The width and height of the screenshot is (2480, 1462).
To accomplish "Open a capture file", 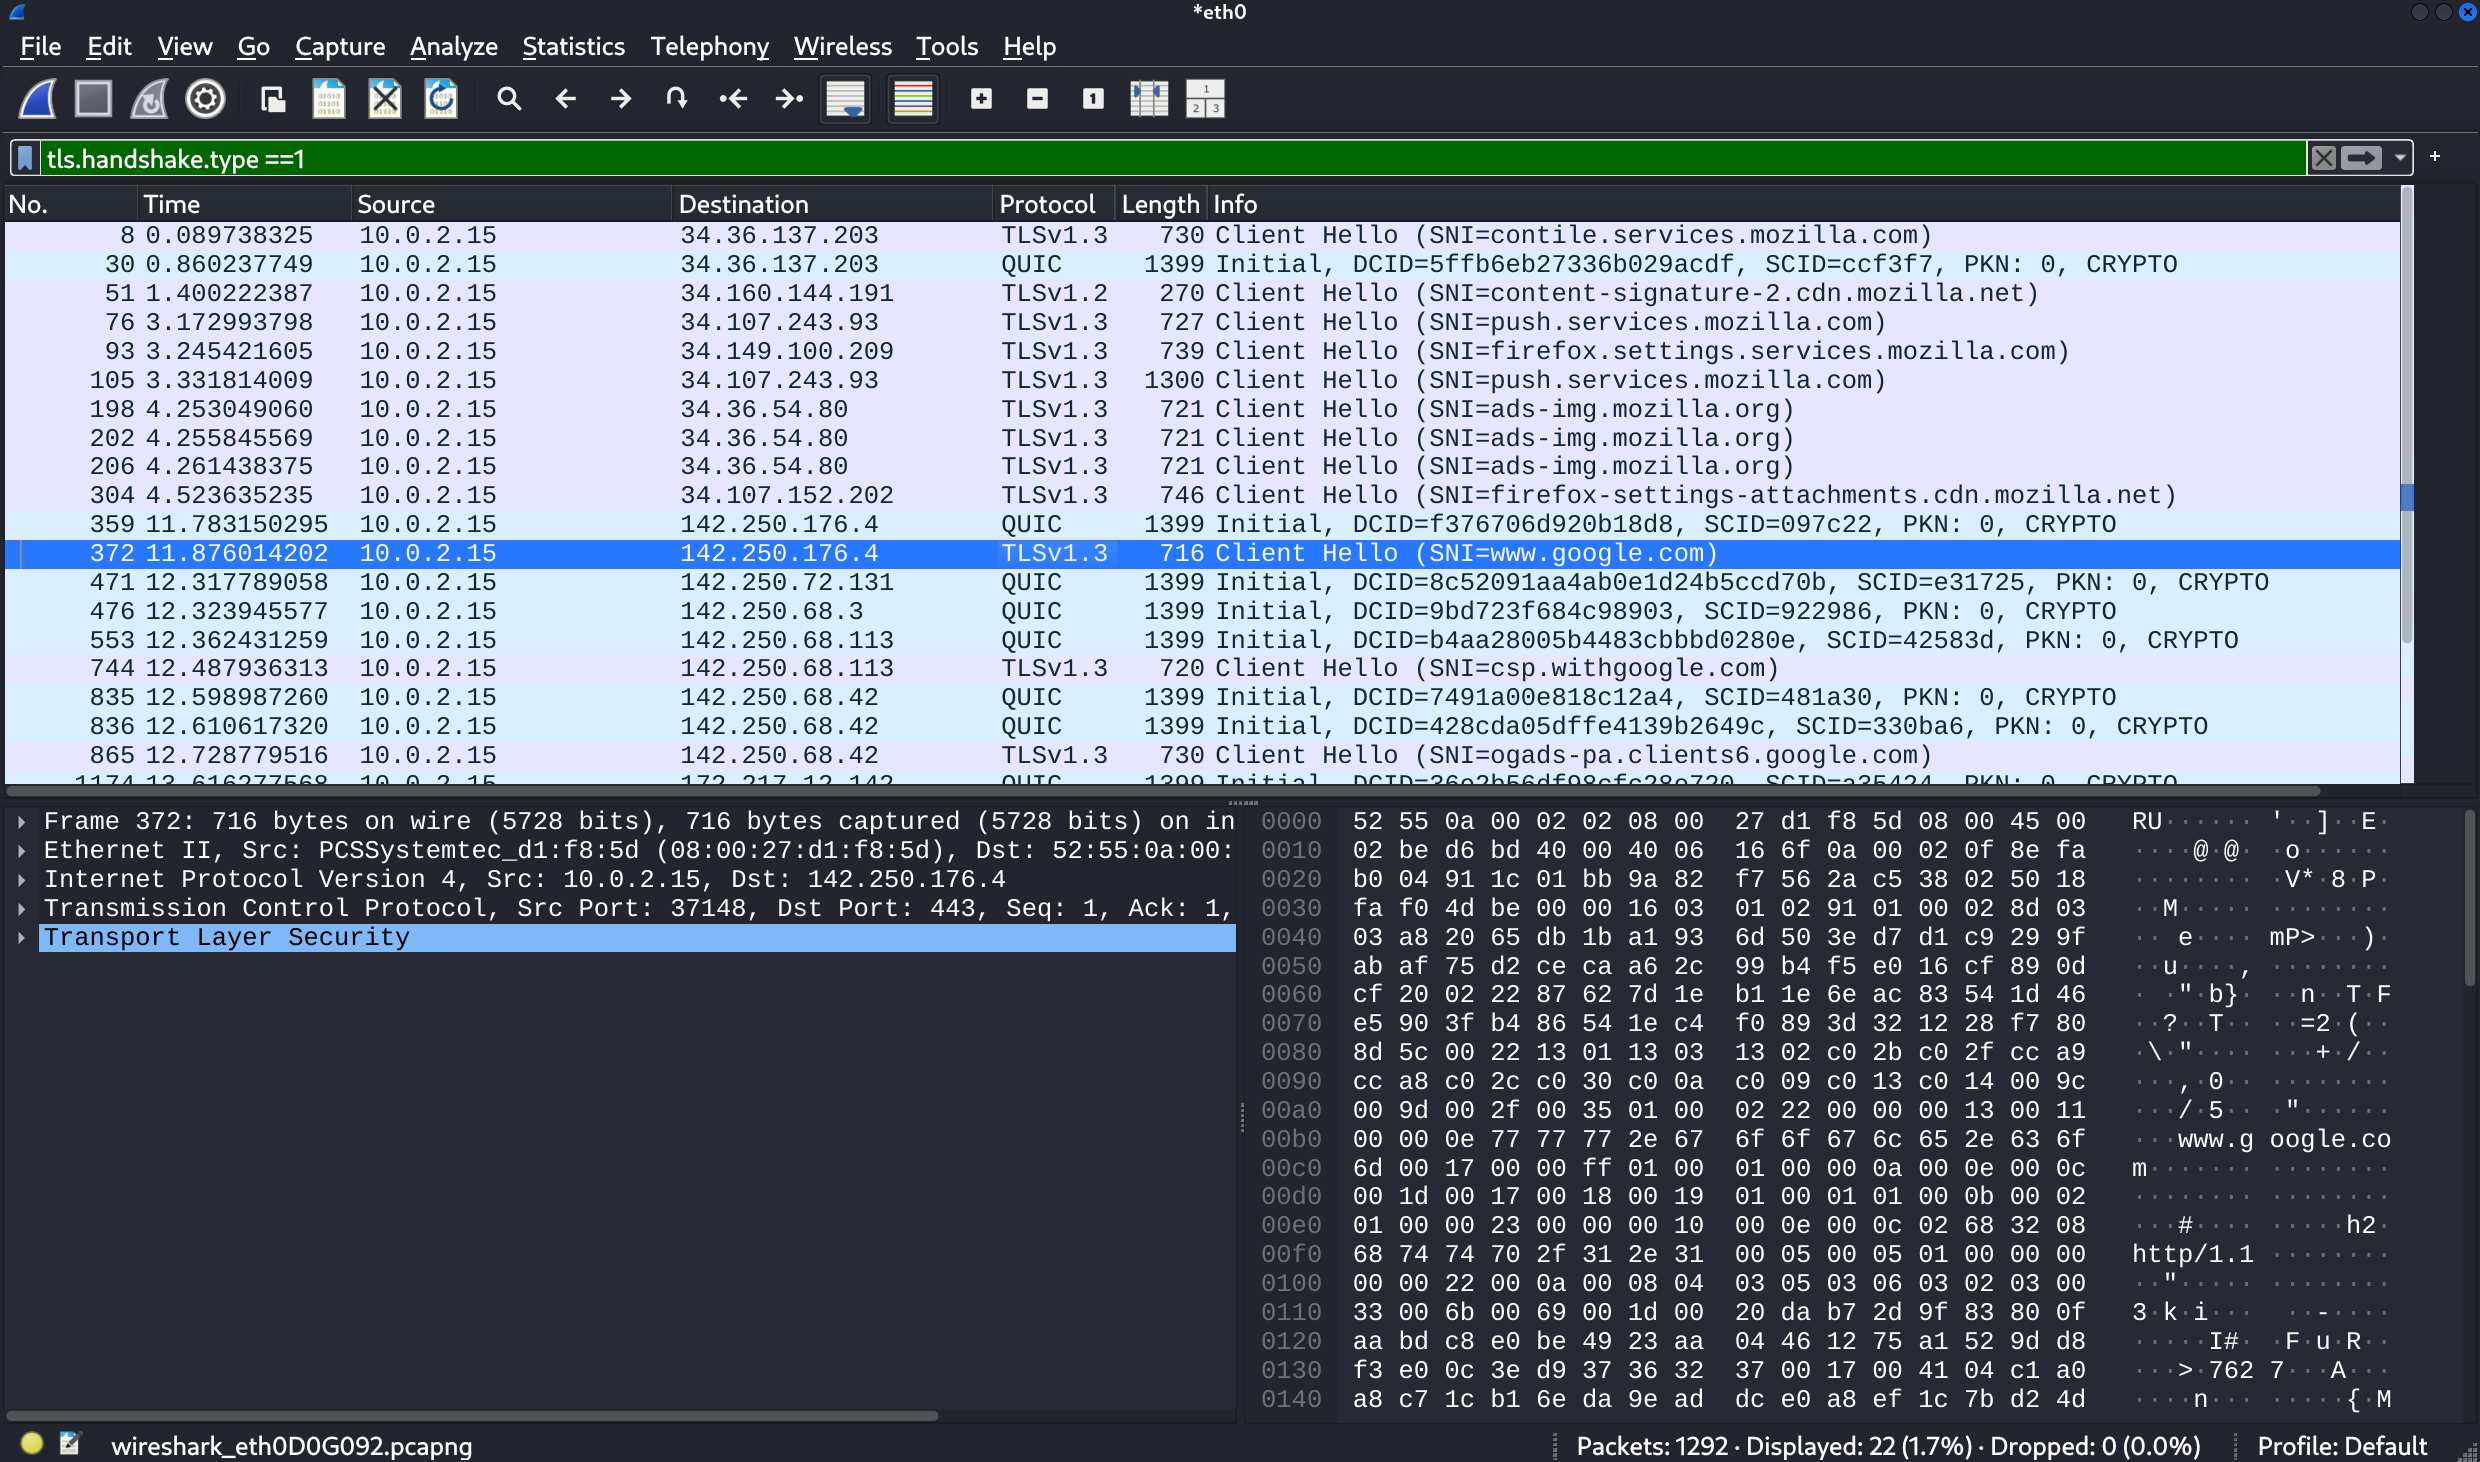I will point(273,99).
